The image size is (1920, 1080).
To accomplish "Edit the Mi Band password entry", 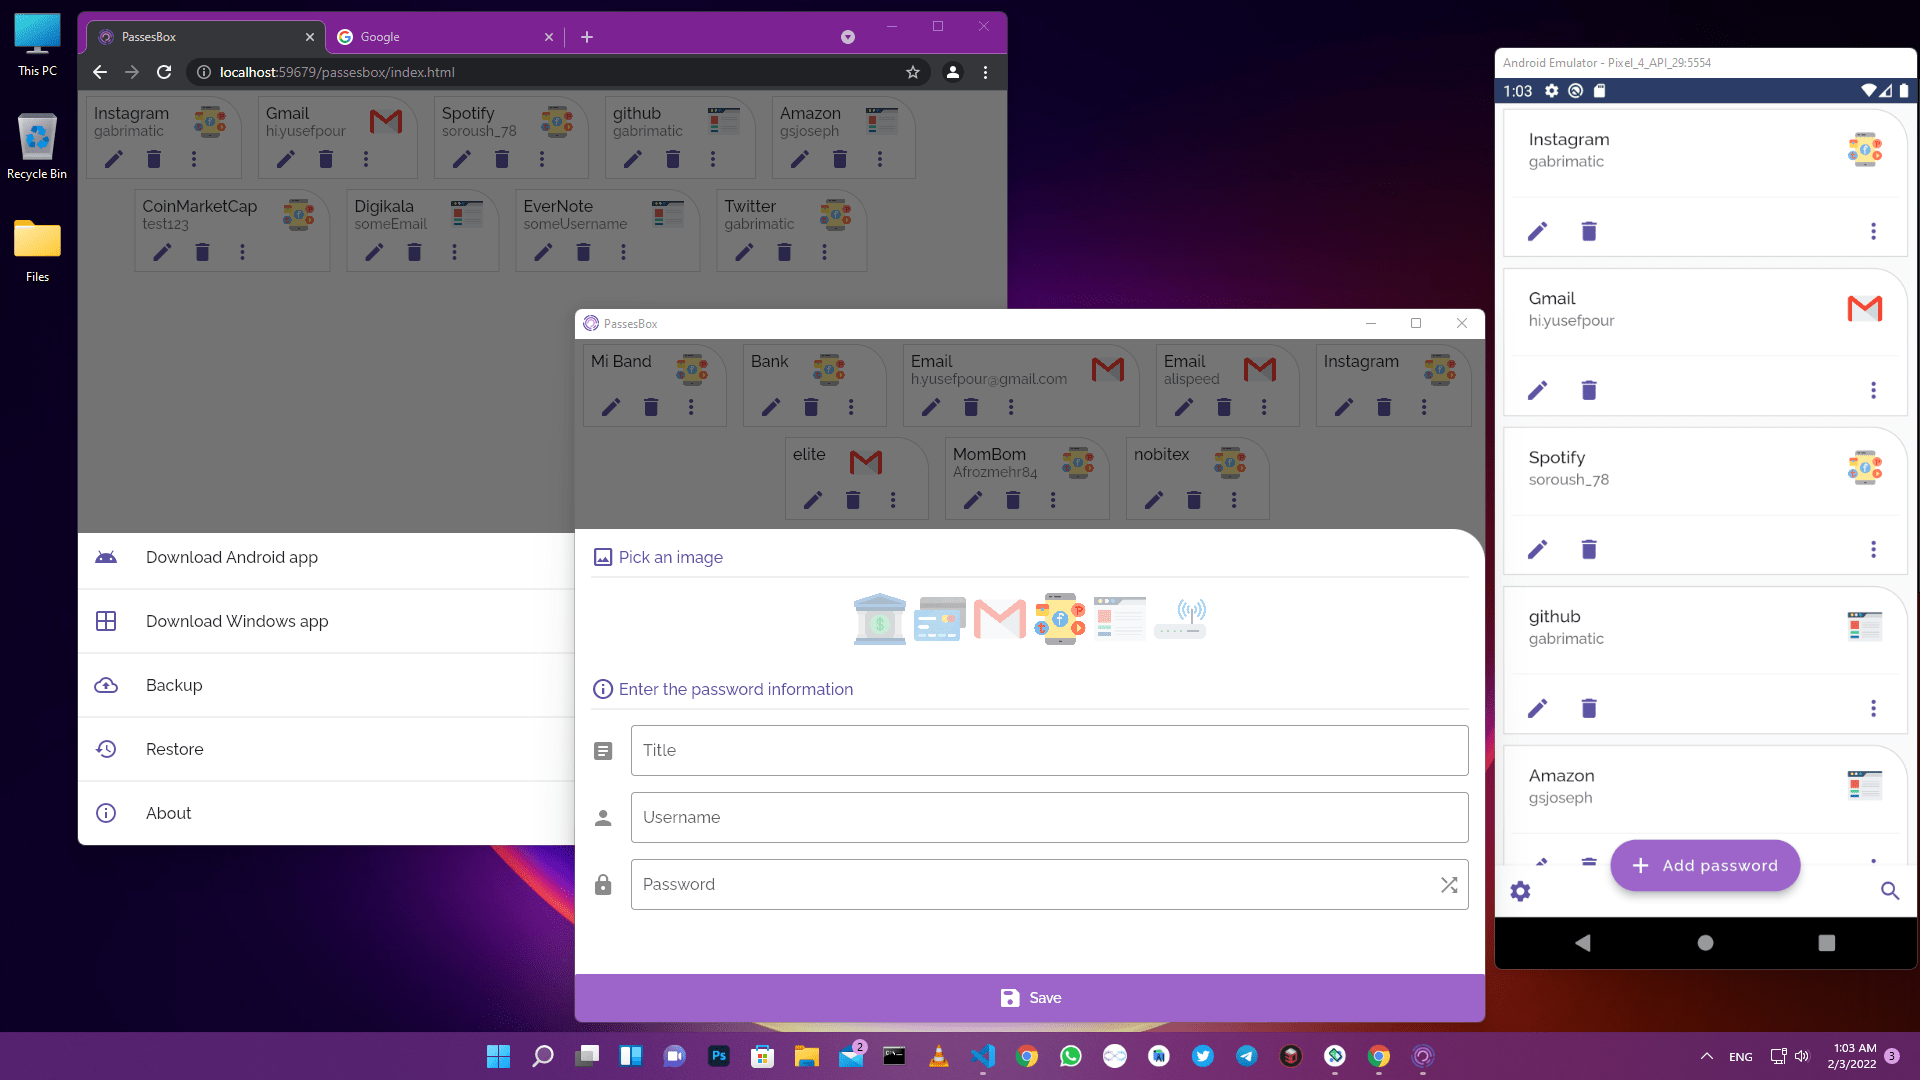I will [x=611, y=407].
